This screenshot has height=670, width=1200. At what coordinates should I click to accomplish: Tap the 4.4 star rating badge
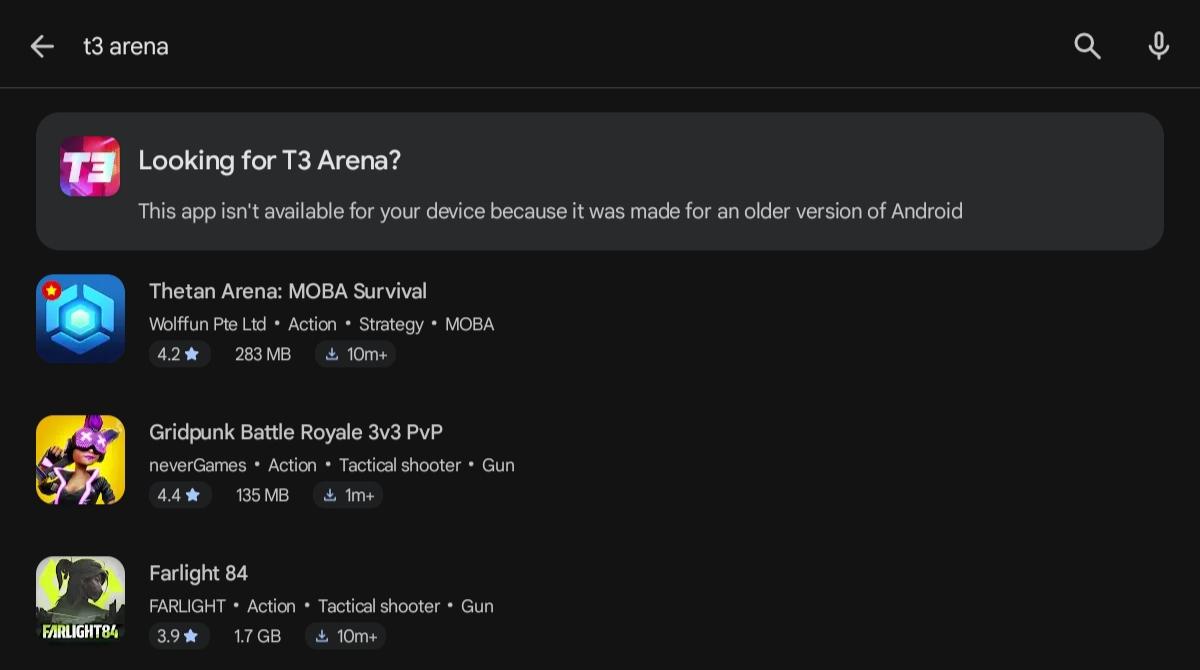coord(179,495)
